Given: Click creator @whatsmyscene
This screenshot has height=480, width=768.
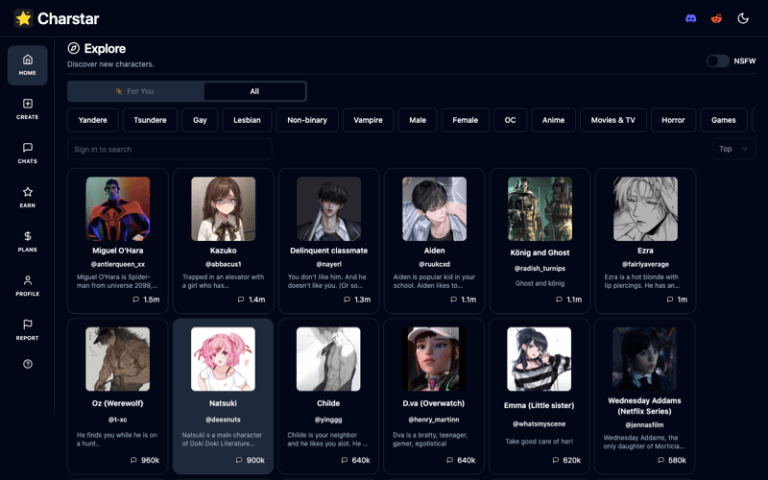Looking at the screenshot, I should pos(539,424).
